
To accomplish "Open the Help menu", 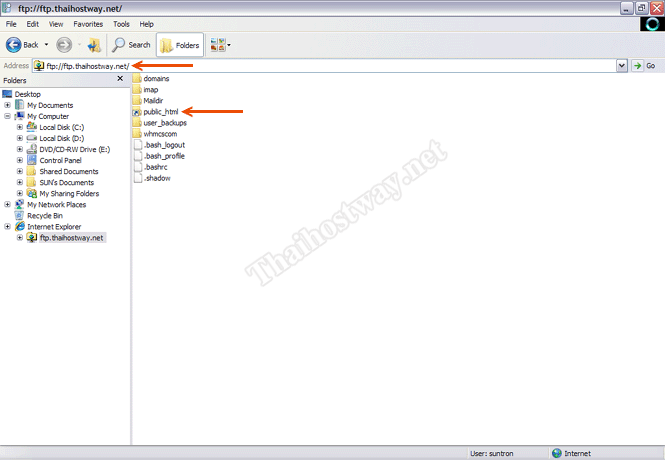I will (146, 24).
